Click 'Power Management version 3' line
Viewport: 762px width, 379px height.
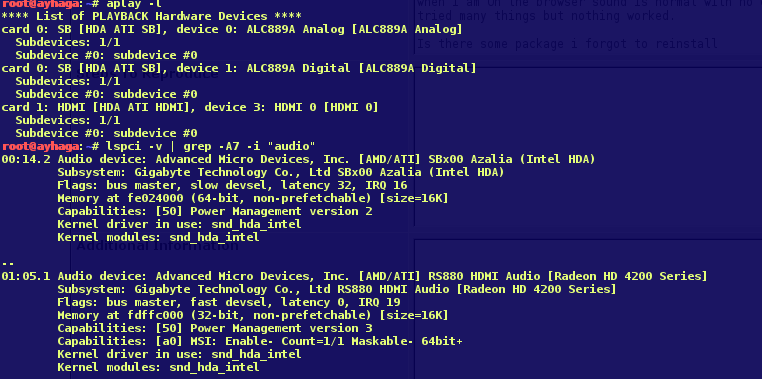tap(215, 328)
